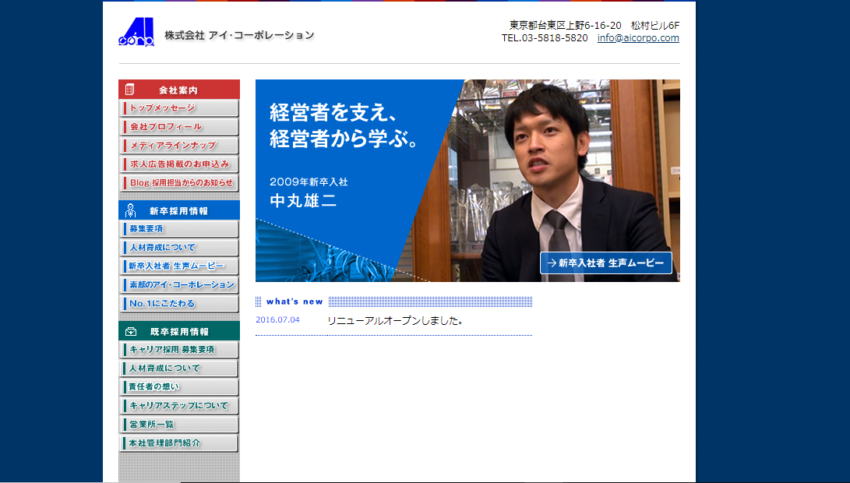
Task: Open the 会社プロフィール menu item
Action: click(x=178, y=127)
